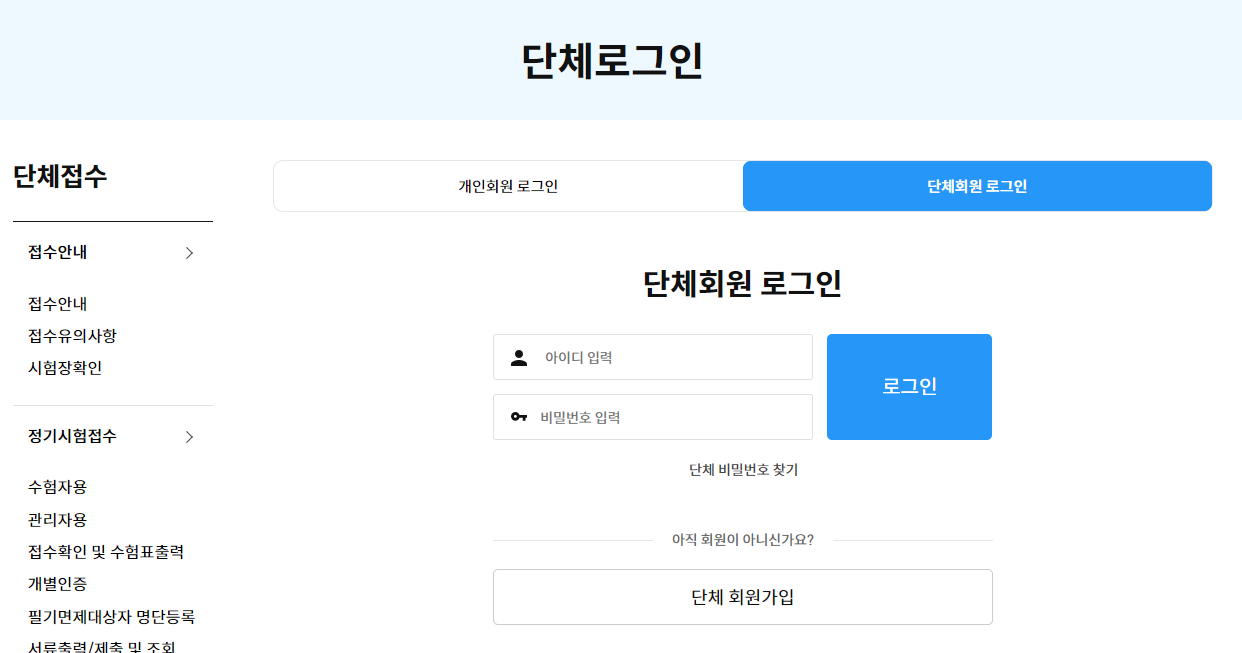Image resolution: width=1242 pixels, height=653 pixels.
Task: Open 단체 회원가입 registration button
Action: point(742,597)
